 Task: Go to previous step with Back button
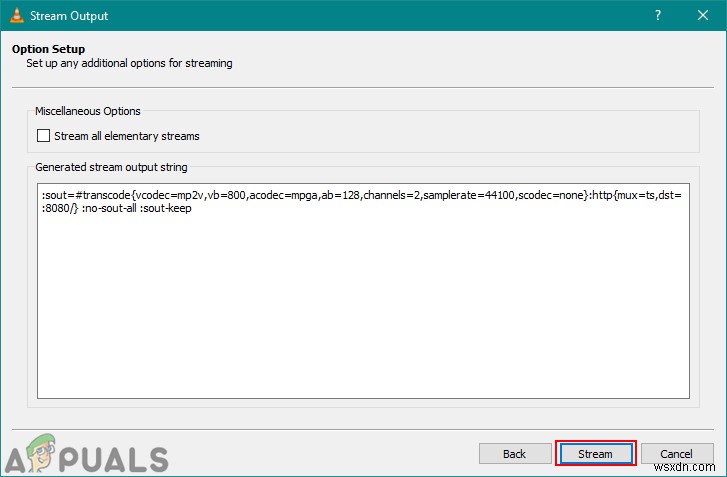[515, 453]
